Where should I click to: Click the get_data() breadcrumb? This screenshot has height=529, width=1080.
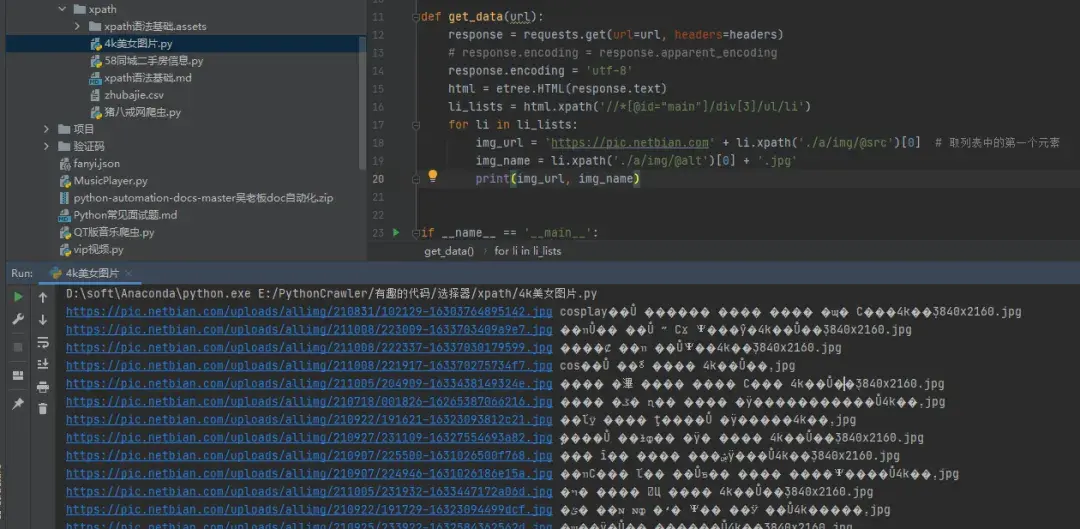(x=449, y=251)
